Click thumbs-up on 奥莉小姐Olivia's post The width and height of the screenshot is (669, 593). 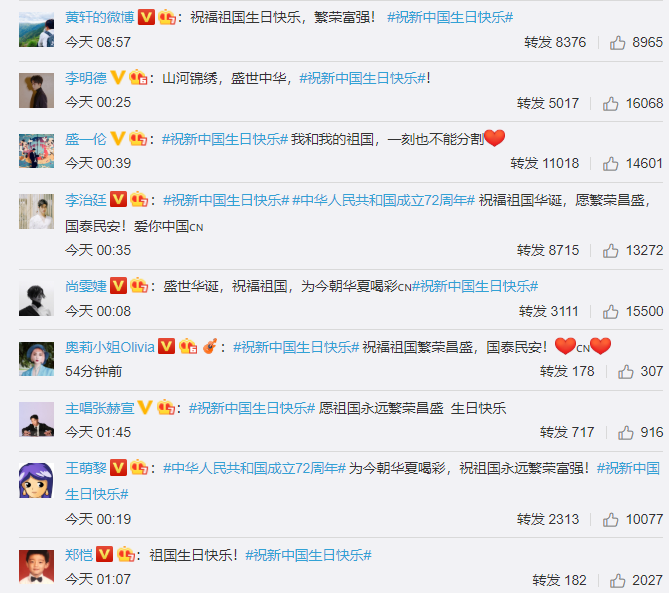coord(626,372)
